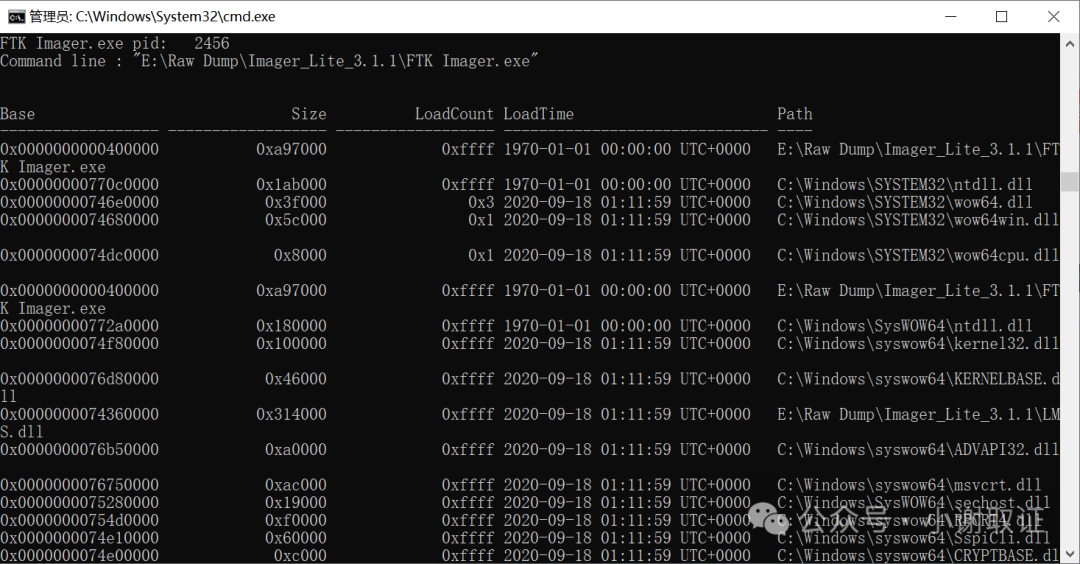This screenshot has width=1080, height=564.
Task: Click path ending in kernel32.dll
Action: [x=917, y=344]
